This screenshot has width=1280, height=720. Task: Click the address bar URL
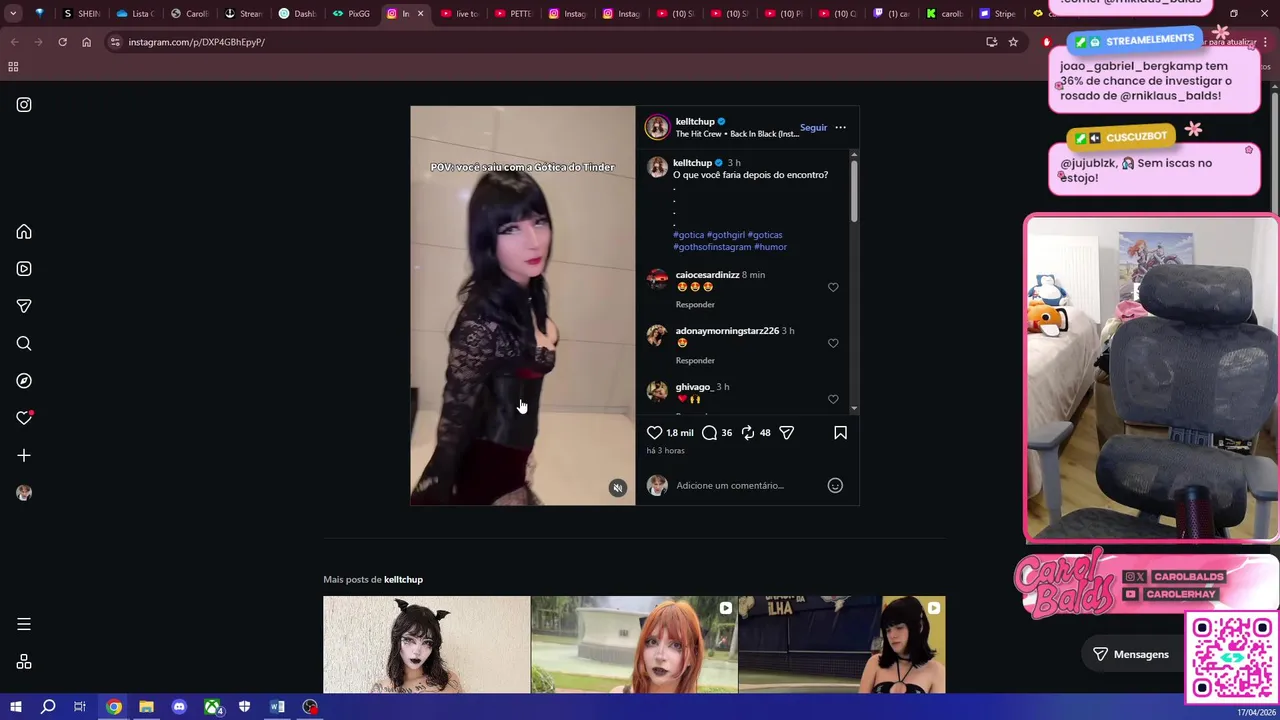196,42
